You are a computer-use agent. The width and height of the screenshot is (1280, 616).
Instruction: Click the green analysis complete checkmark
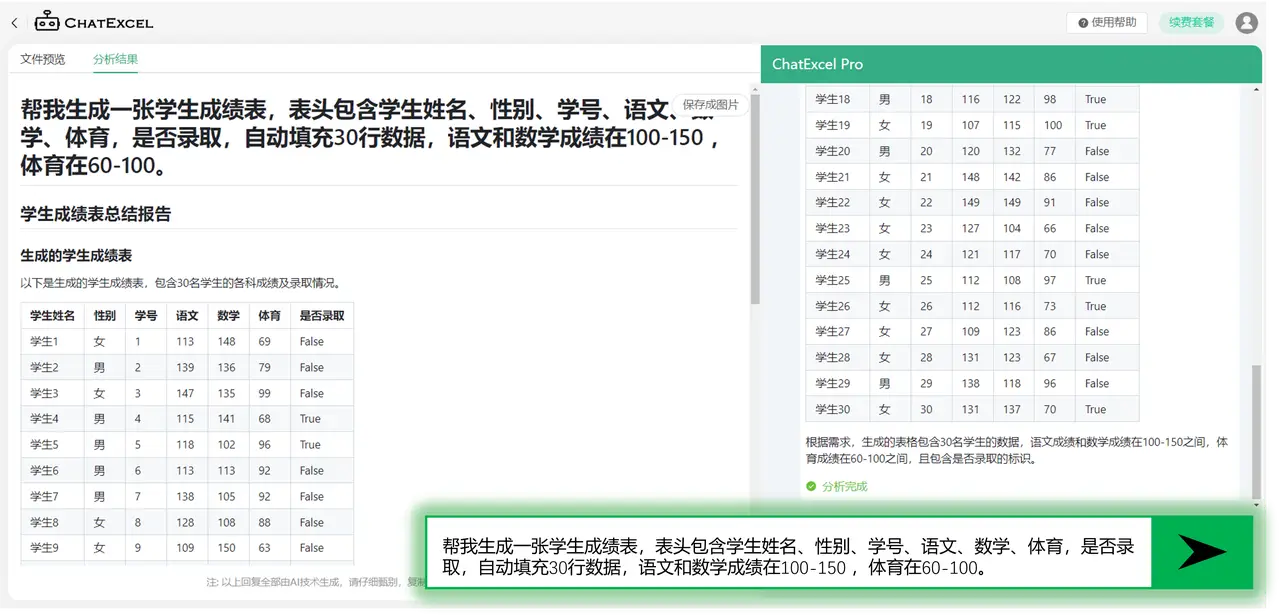coord(811,487)
